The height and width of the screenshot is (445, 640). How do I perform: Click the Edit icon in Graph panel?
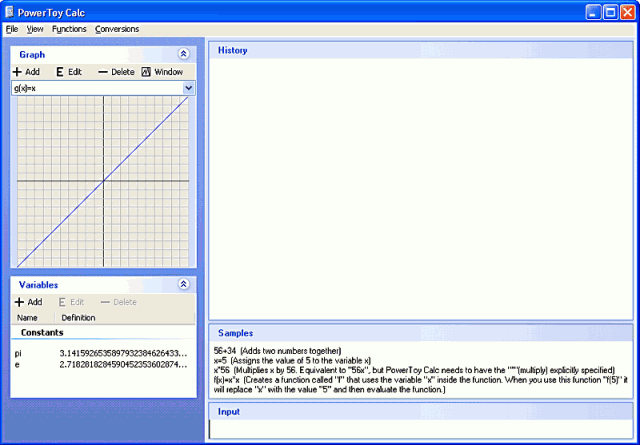60,72
